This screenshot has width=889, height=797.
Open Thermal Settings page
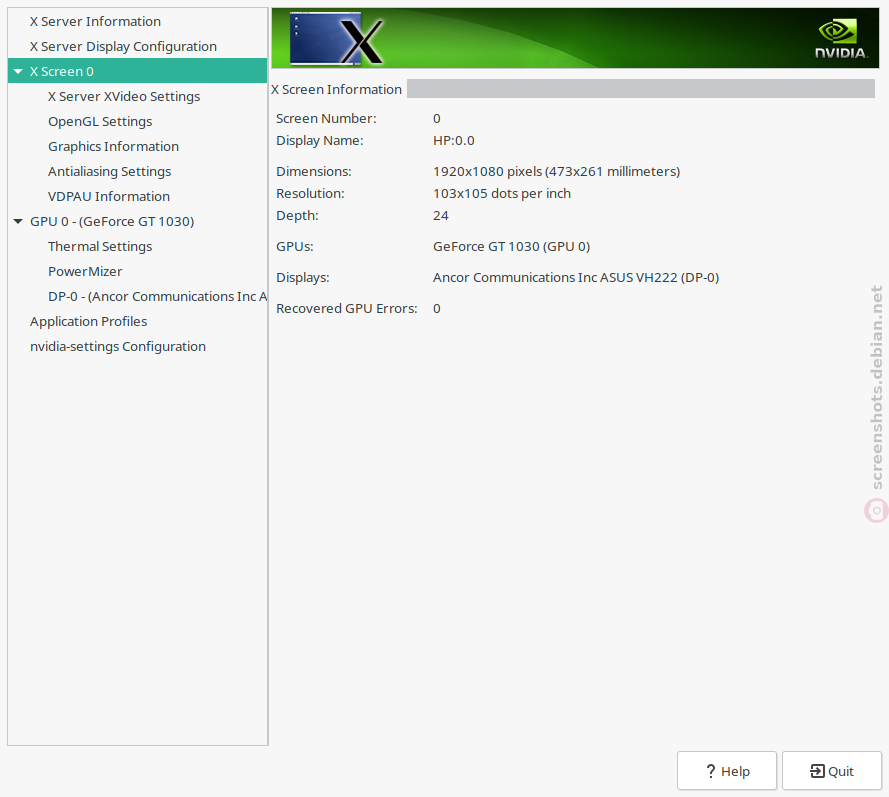pyautogui.click(x=100, y=247)
